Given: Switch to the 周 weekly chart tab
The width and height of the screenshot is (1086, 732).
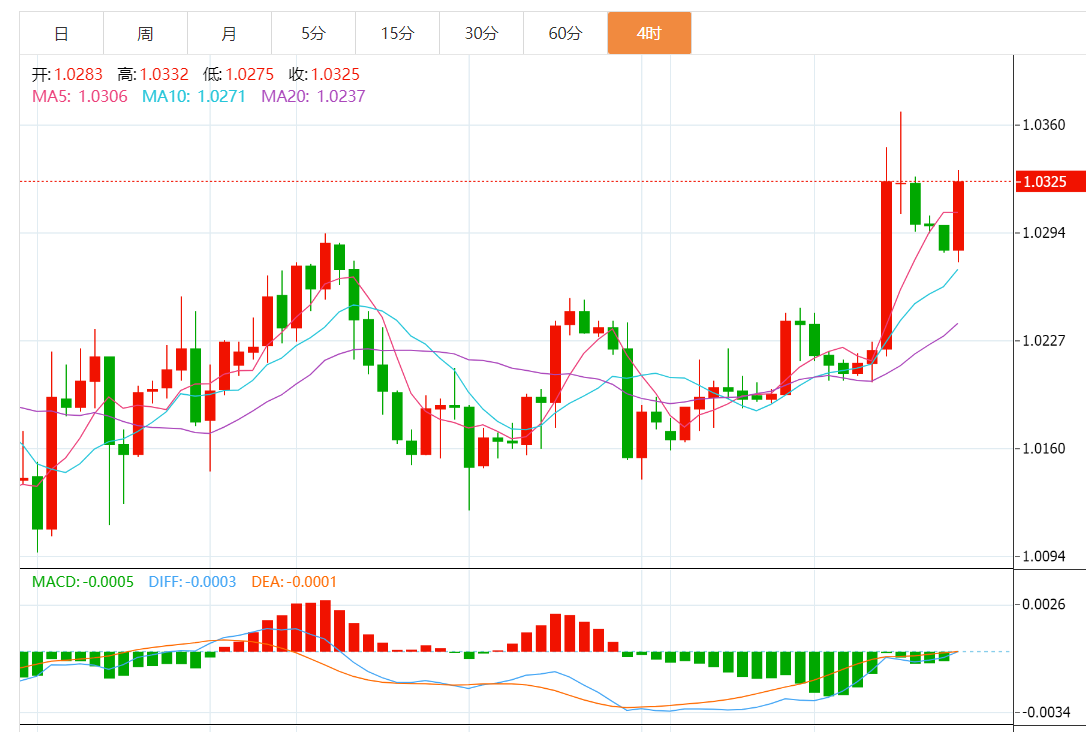Looking at the screenshot, I should click(x=145, y=33).
